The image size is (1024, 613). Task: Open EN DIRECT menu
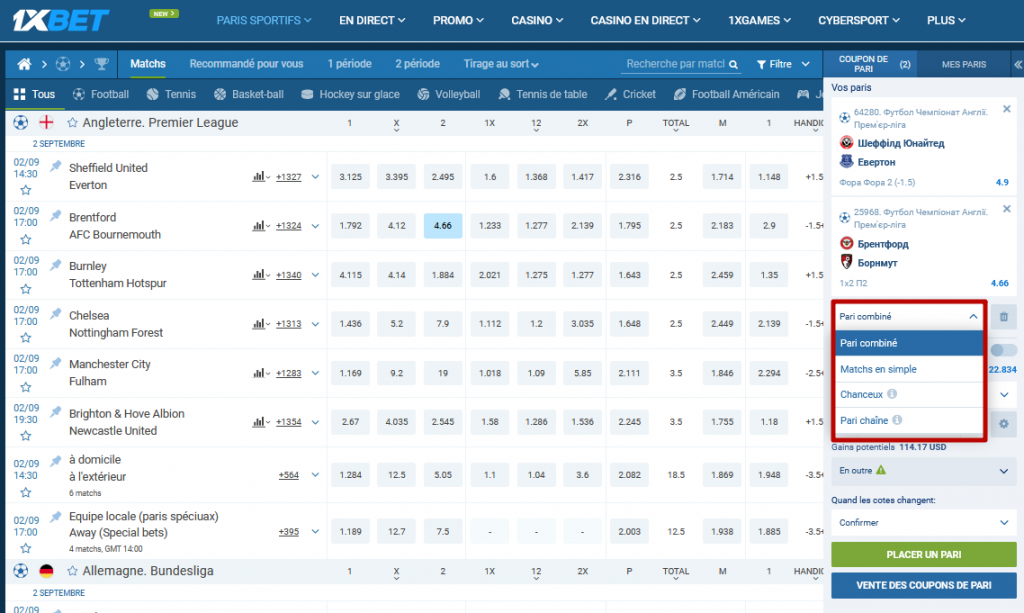pos(372,20)
